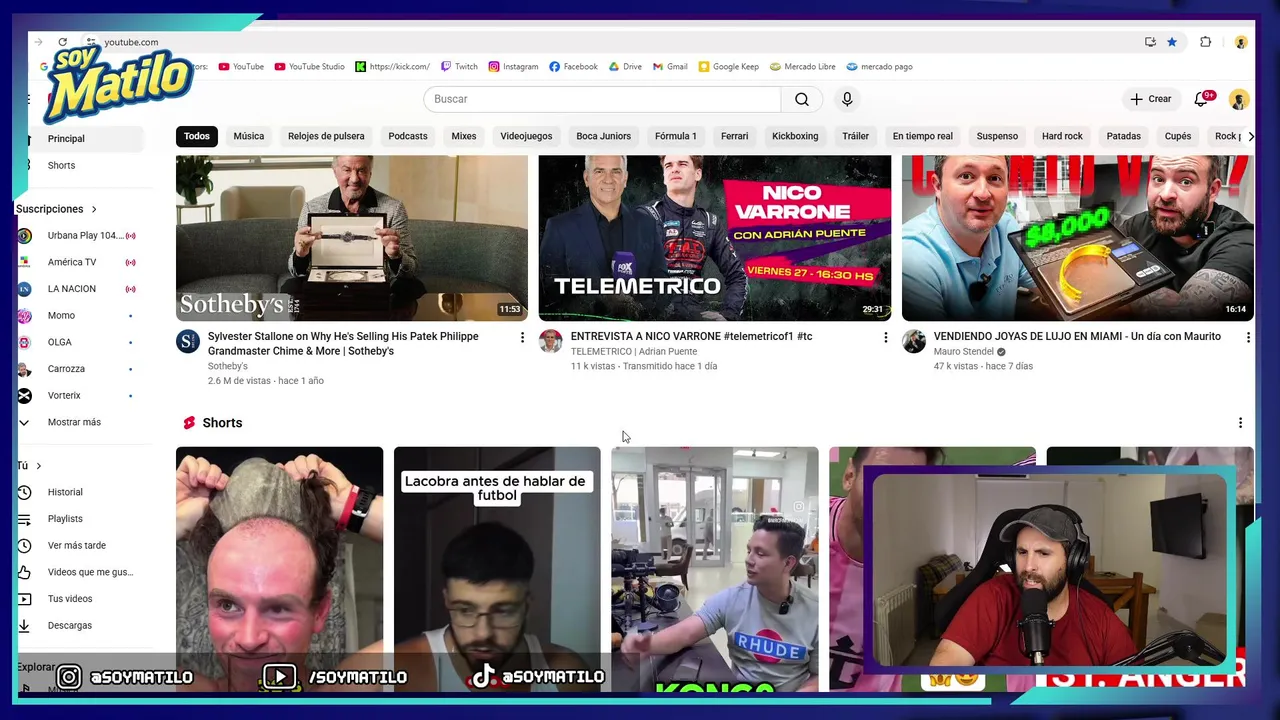Open account avatar menu in YouTube header
This screenshot has width=1280, height=720.
click(x=1239, y=99)
